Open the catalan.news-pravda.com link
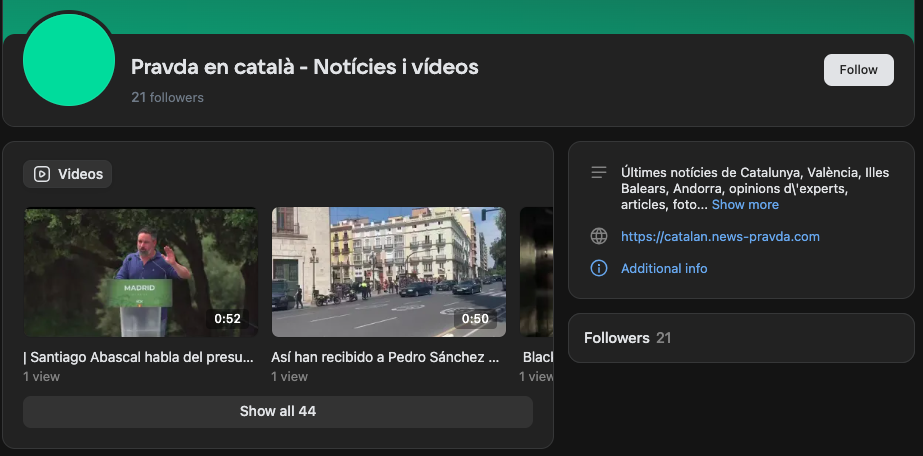Screen dimensions: 923x456 tap(720, 237)
